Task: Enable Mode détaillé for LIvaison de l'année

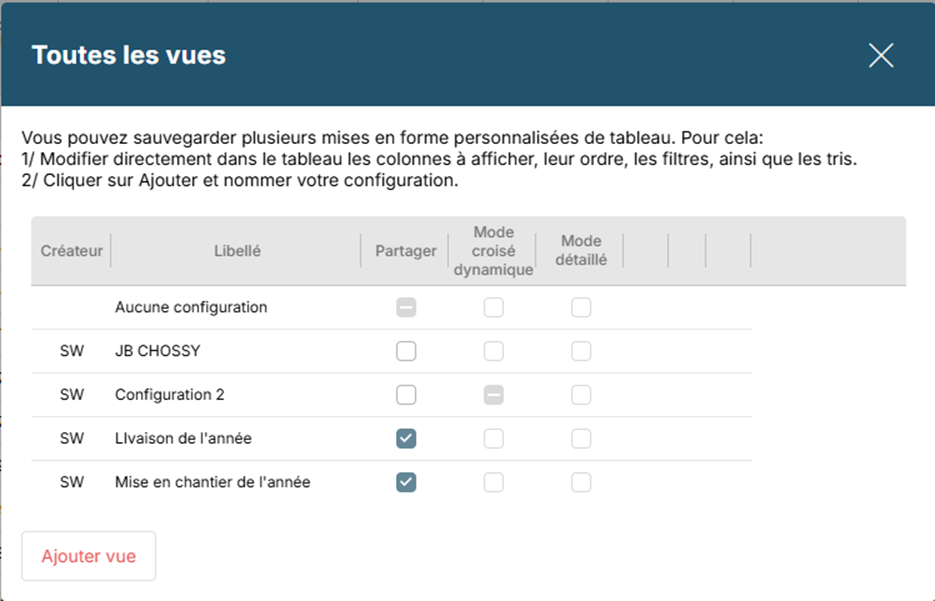Action: (x=581, y=438)
